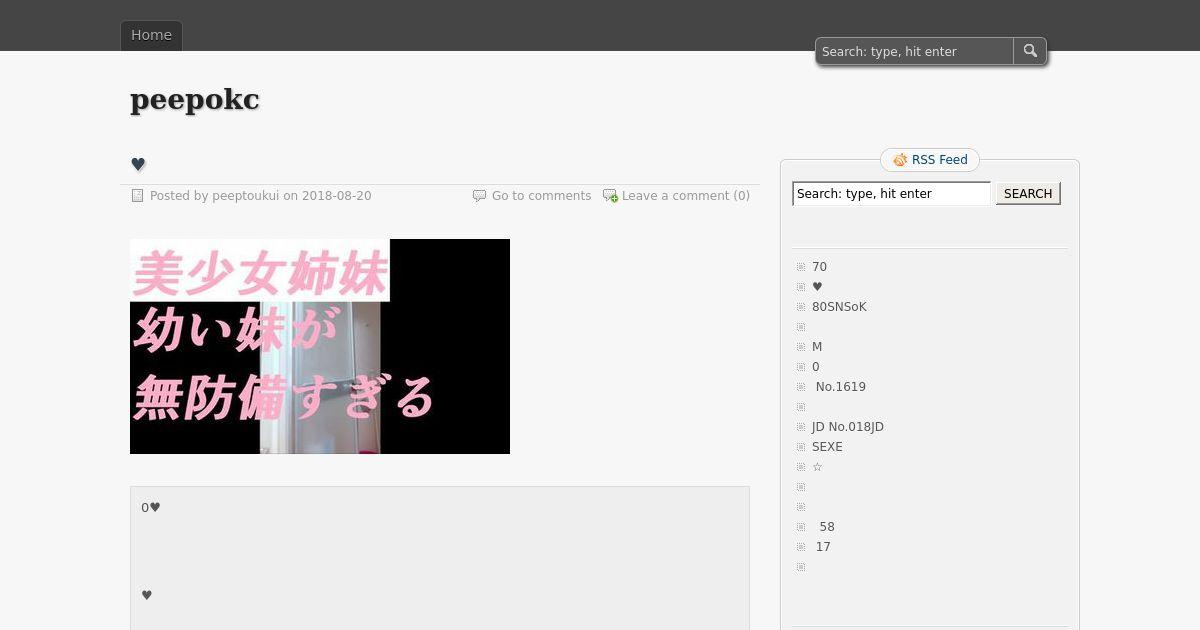Click the page icon before Posted by

[138, 196]
